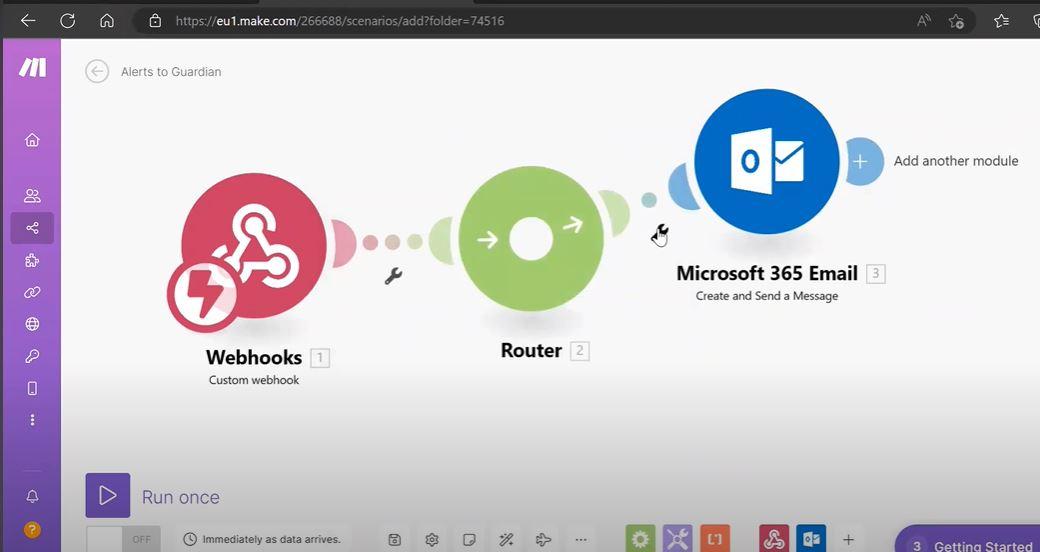Click module number 2 badge on Router

coord(580,351)
